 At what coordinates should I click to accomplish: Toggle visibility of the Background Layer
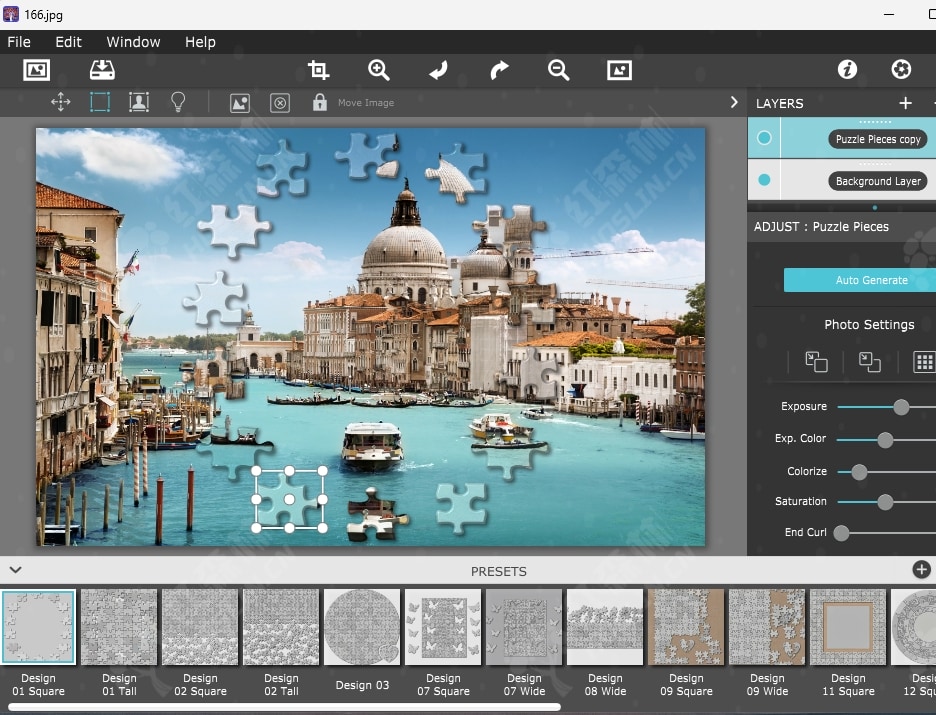tap(764, 180)
